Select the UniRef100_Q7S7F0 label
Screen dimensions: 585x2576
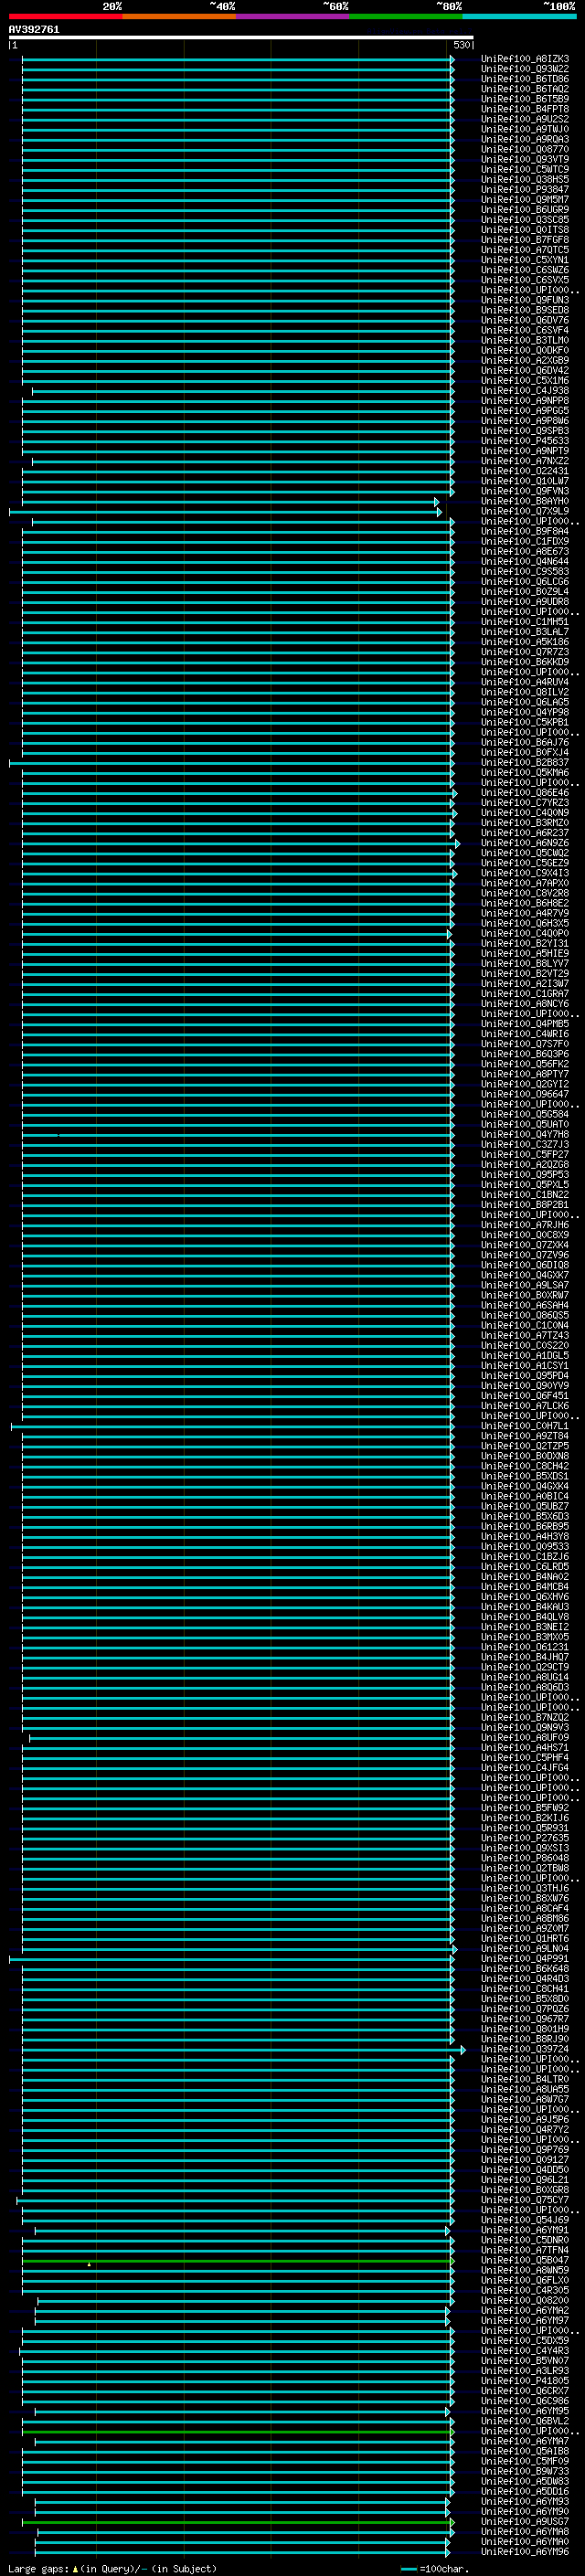(x=525, y=1043)
